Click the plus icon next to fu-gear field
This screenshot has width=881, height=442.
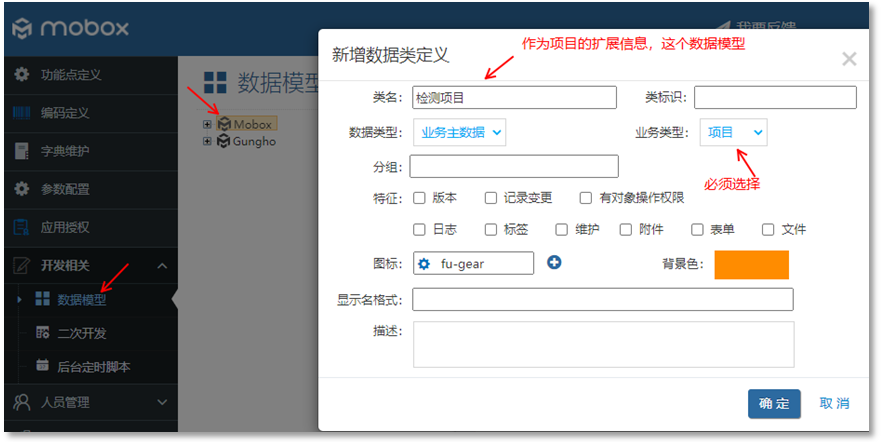(x=554, y=262)
